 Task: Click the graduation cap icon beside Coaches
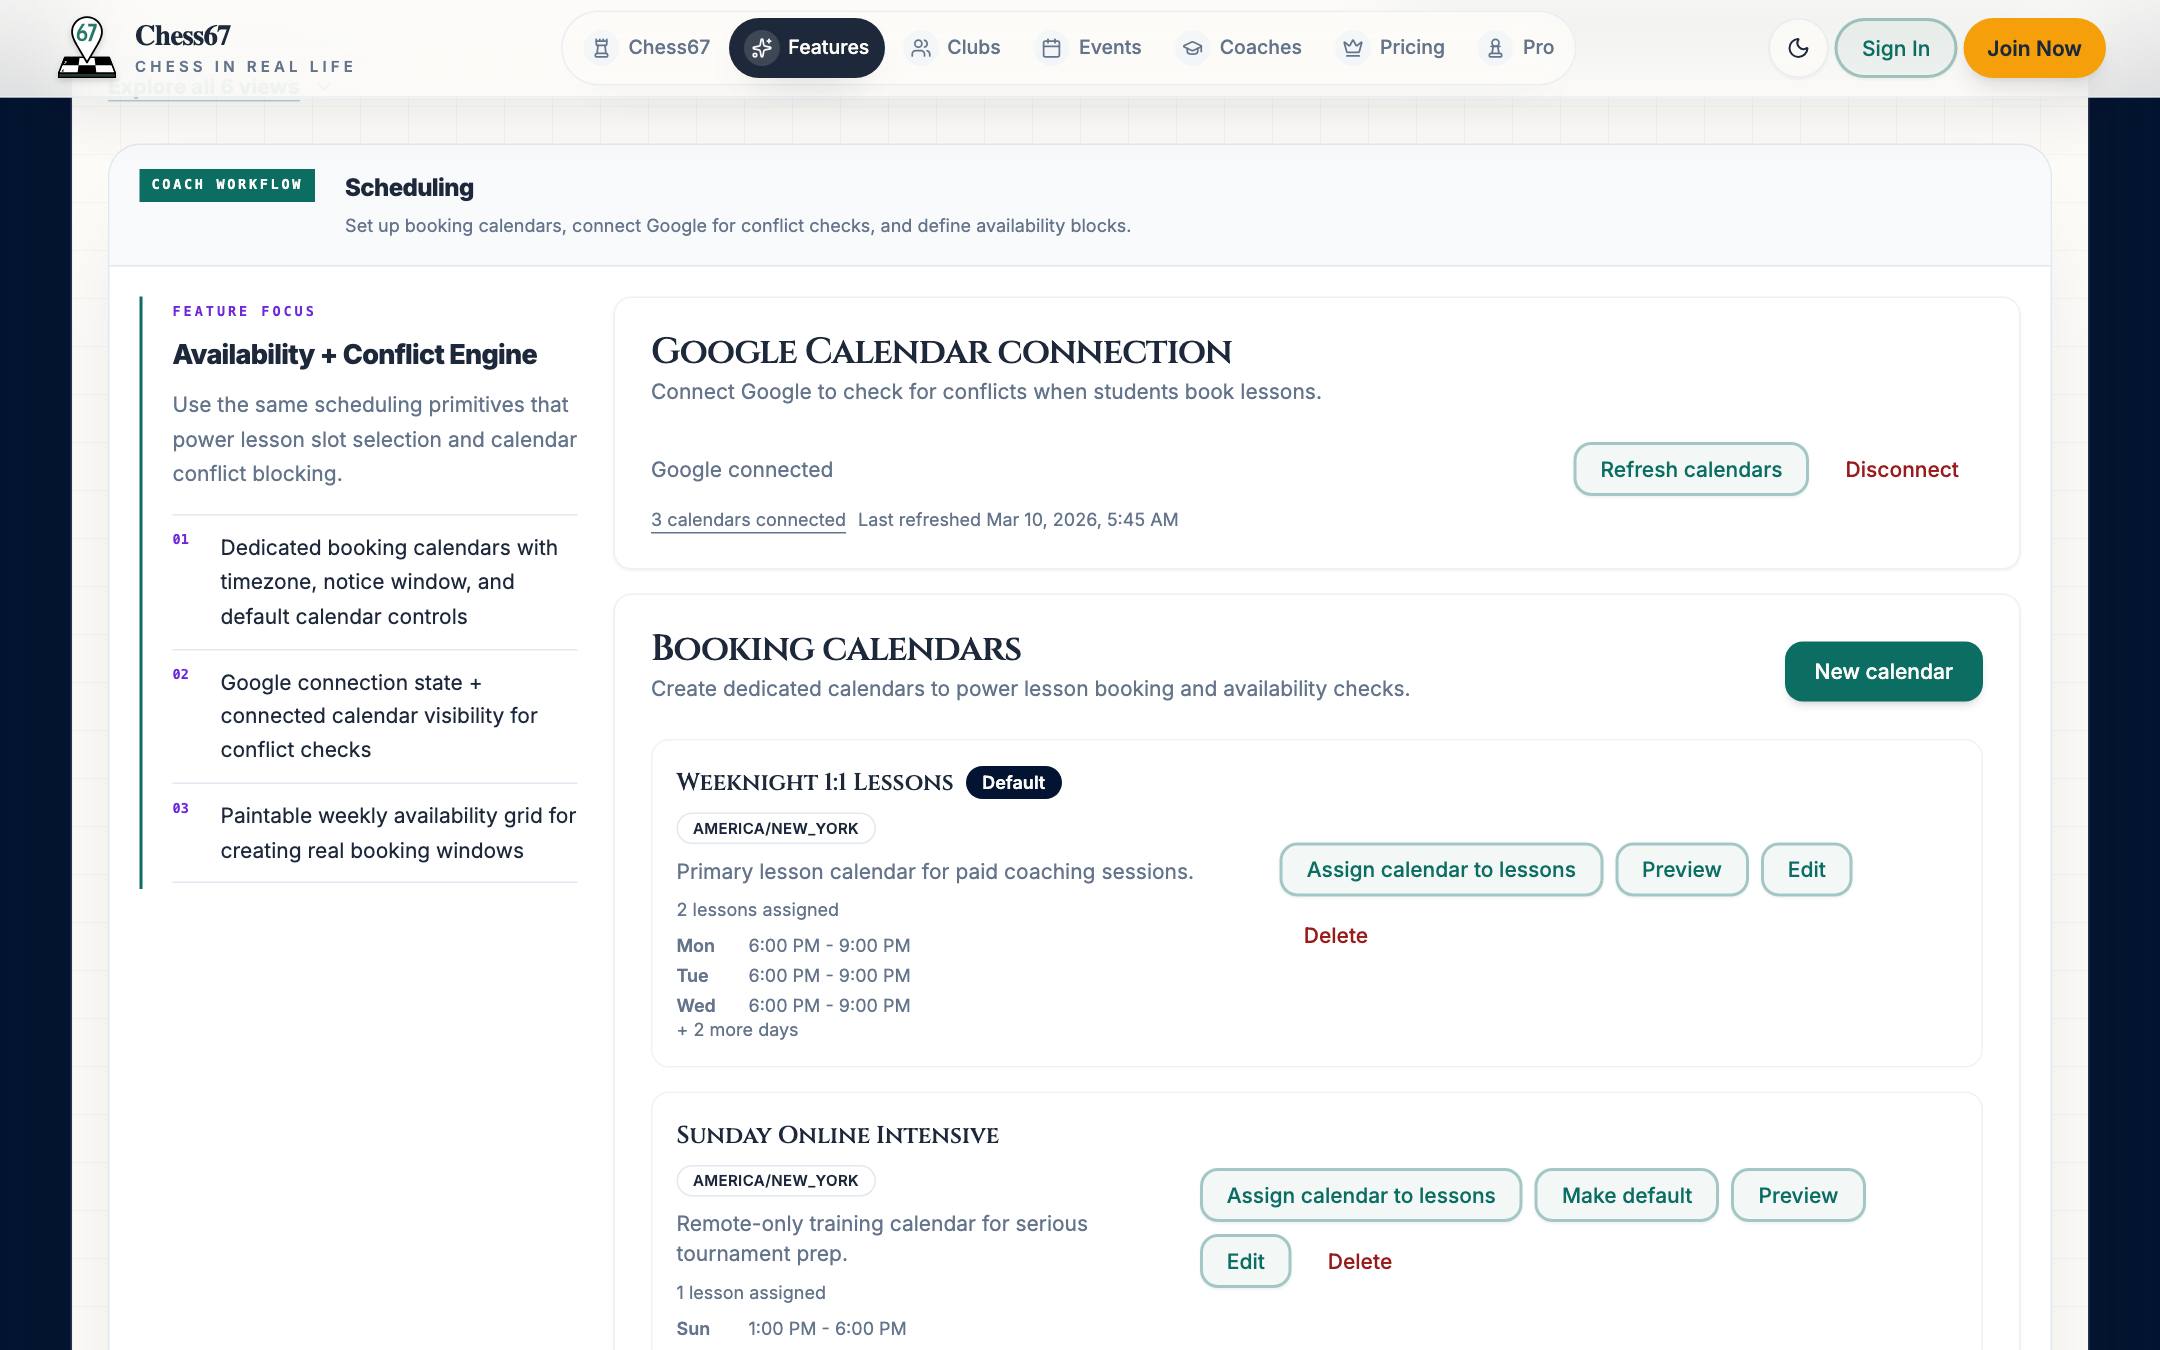pyautogui.click(x=1192, y=48)
